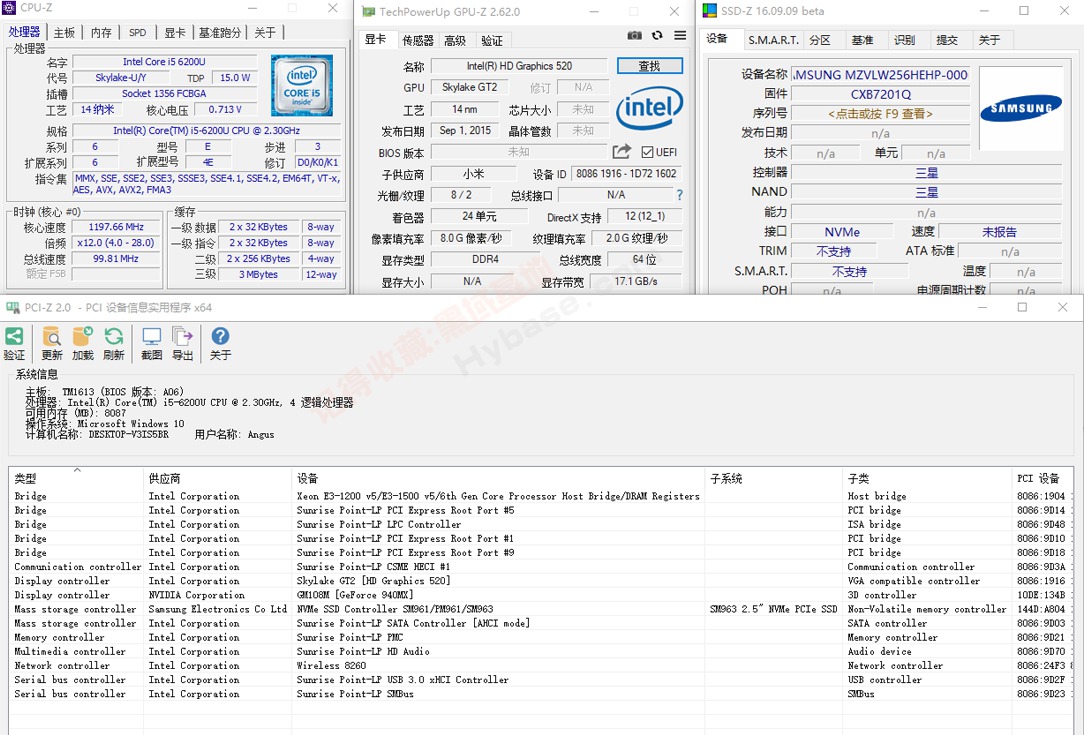Toggle the UEFI checkbox in GPU-Z

tap(646, 149)
